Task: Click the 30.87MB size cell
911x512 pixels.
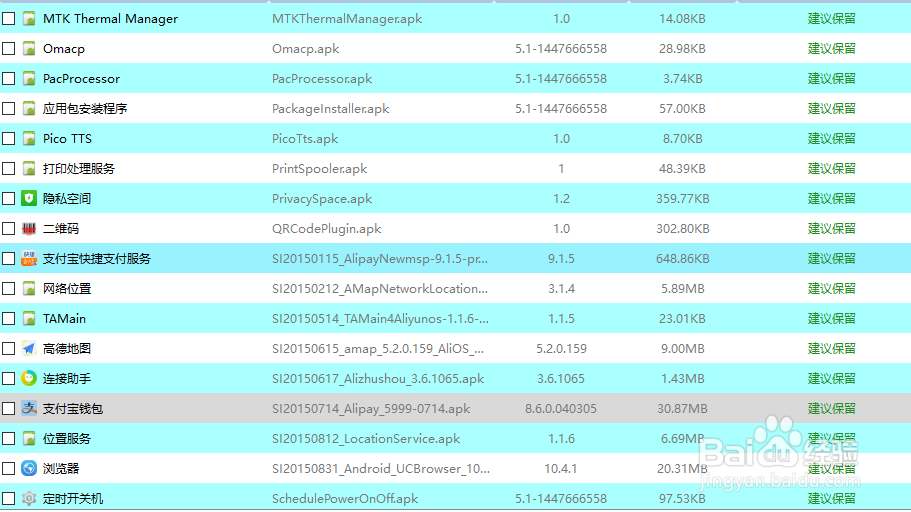Action: click(683, 409)
